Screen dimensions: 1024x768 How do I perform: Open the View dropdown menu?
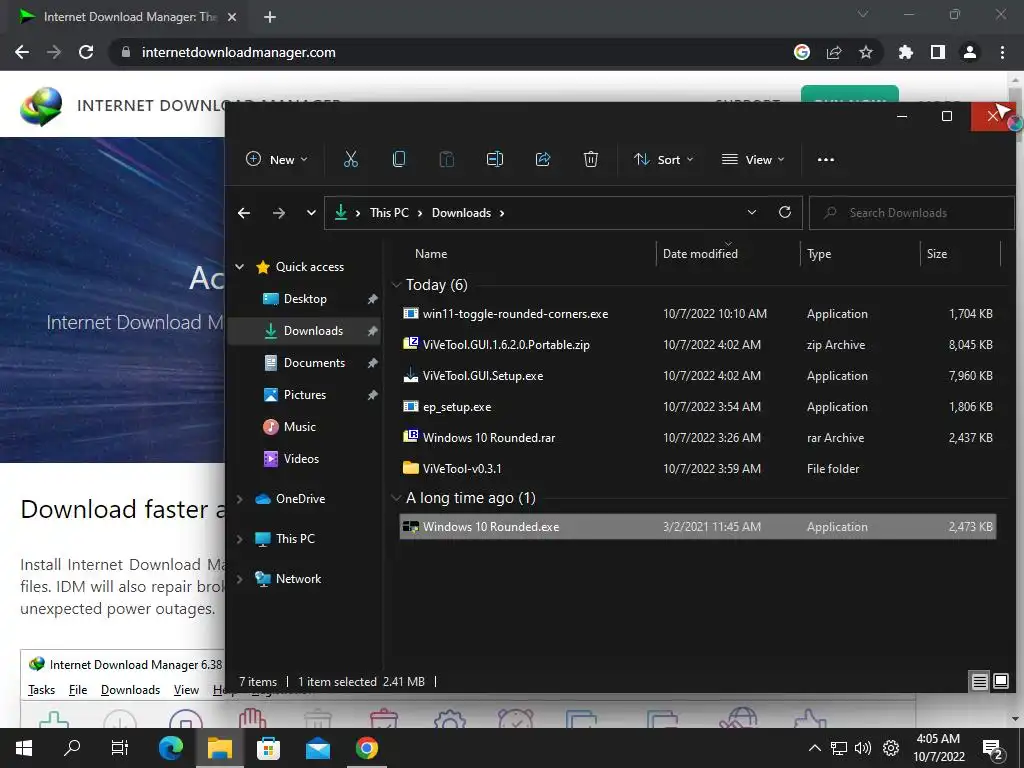[x=753, y=159]
